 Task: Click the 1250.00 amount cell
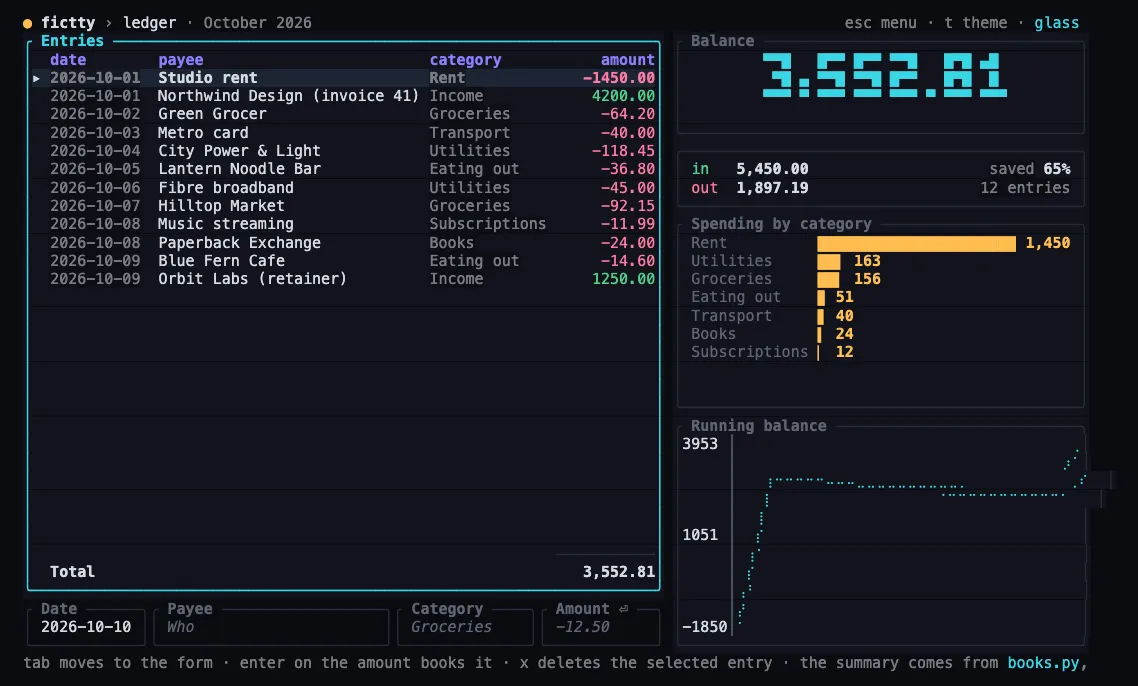[x=623, y=279]
